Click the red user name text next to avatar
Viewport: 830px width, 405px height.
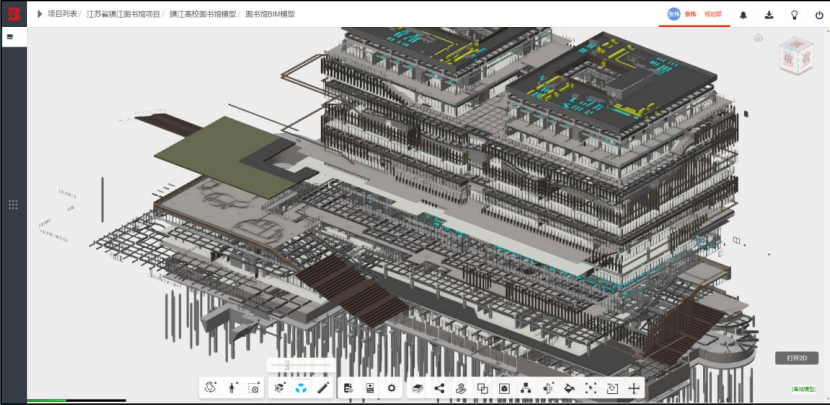click(690, 14)
